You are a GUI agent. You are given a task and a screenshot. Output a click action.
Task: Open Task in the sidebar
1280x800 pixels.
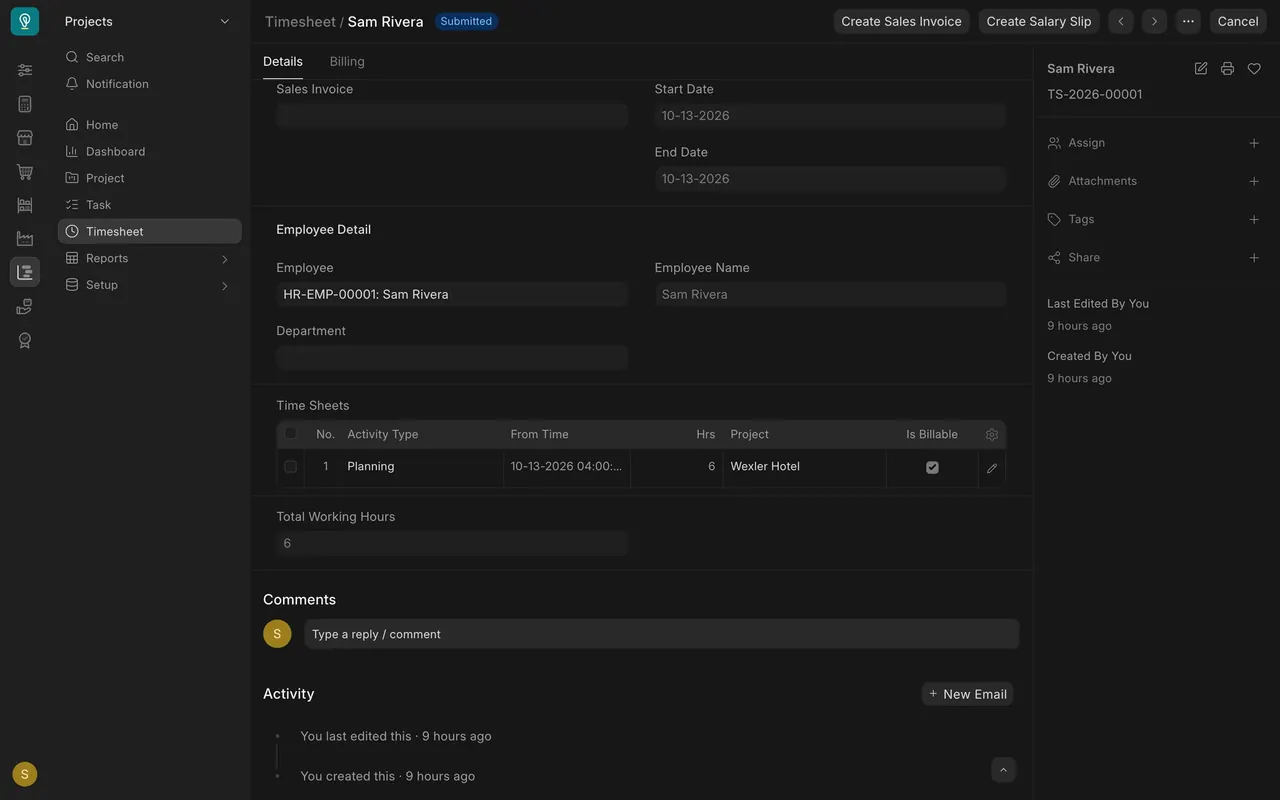coord(150,205)
